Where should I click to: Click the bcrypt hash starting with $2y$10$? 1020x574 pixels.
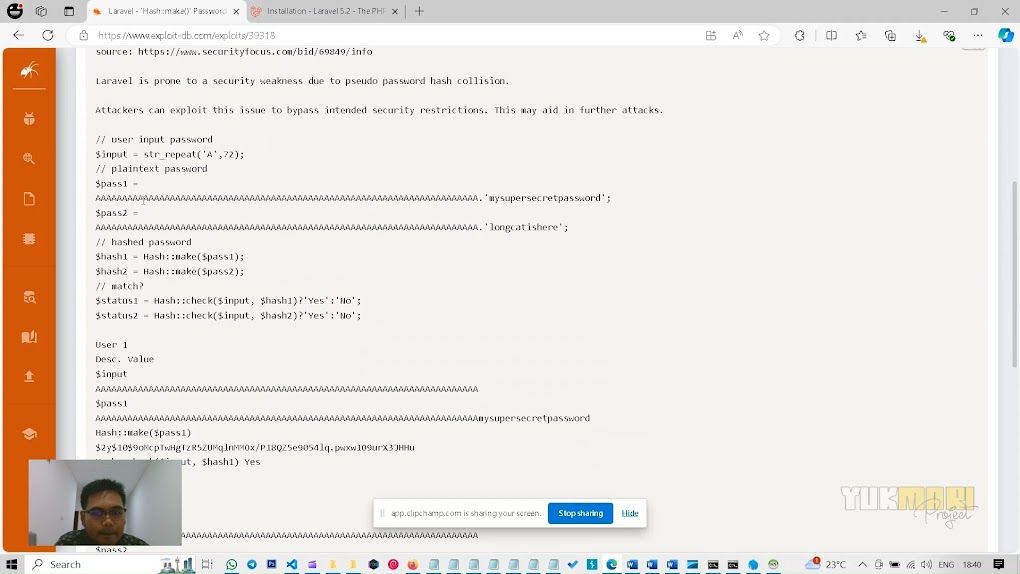(x=255, y=447)
